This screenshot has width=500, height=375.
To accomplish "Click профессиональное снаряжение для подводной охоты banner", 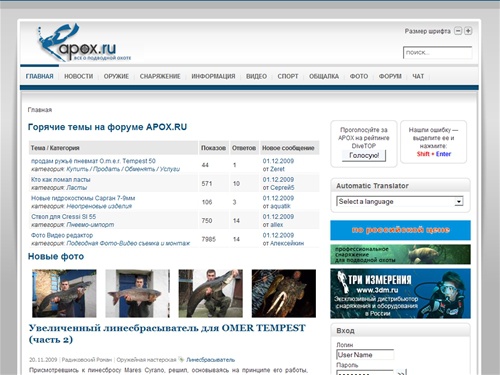I will [x=400, y=254].
